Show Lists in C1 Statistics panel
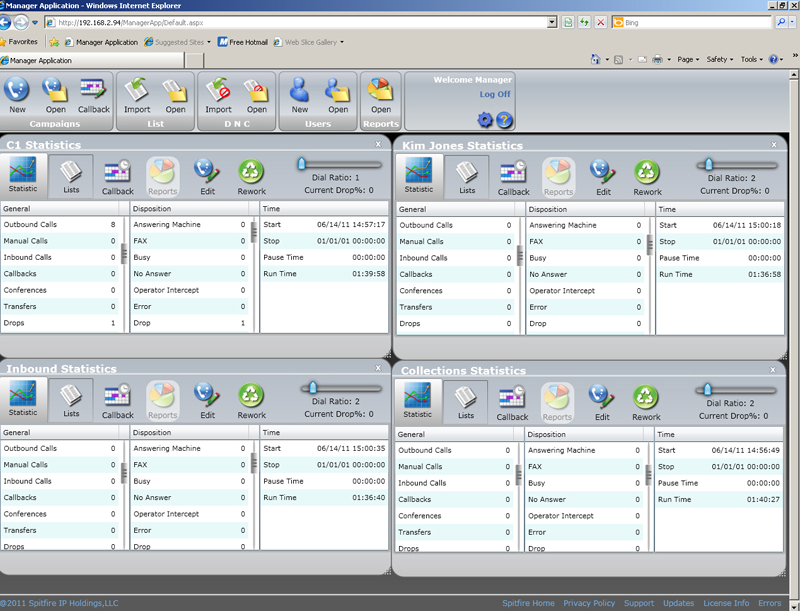 71,176
